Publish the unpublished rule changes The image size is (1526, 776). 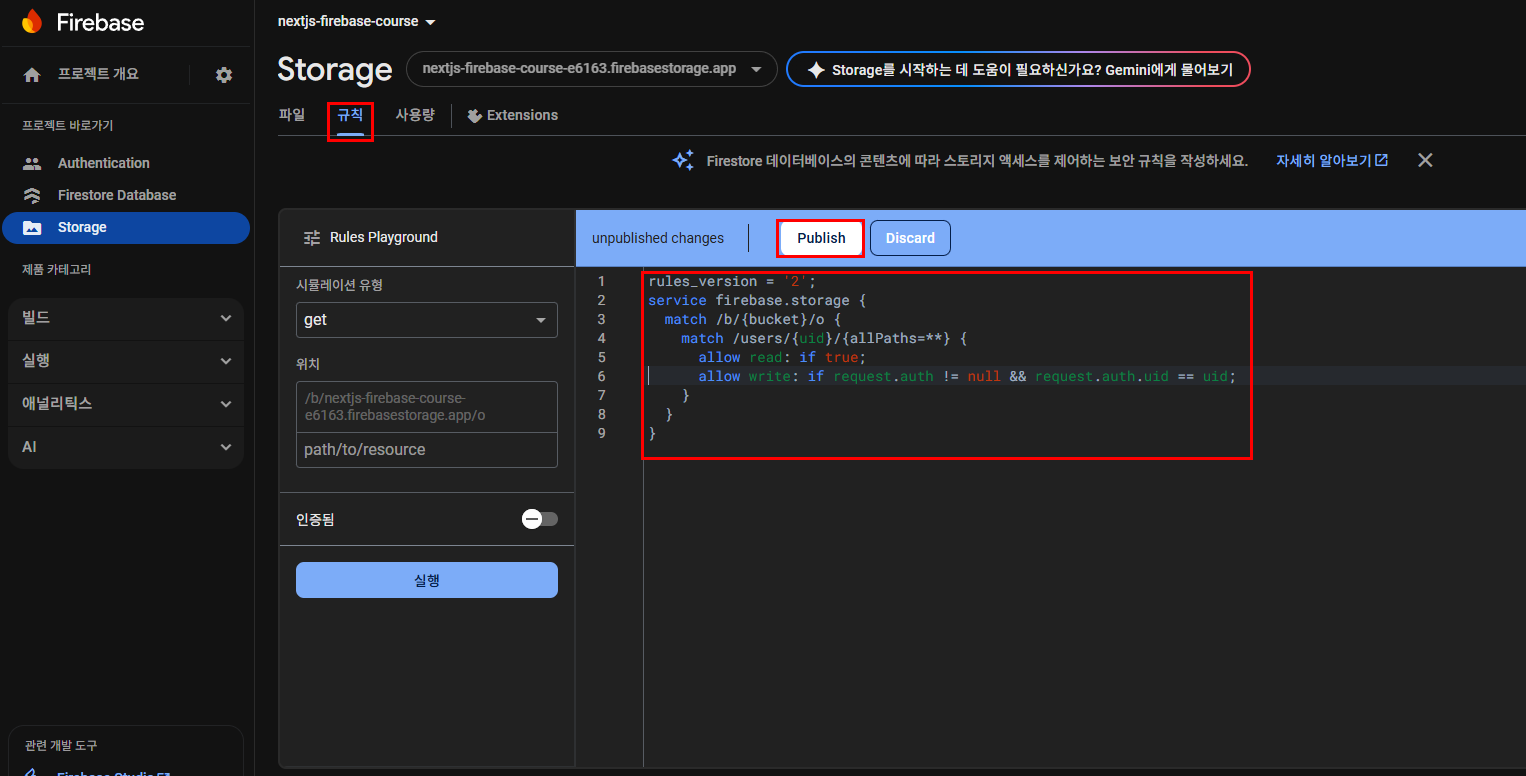[x=821, y=238]
